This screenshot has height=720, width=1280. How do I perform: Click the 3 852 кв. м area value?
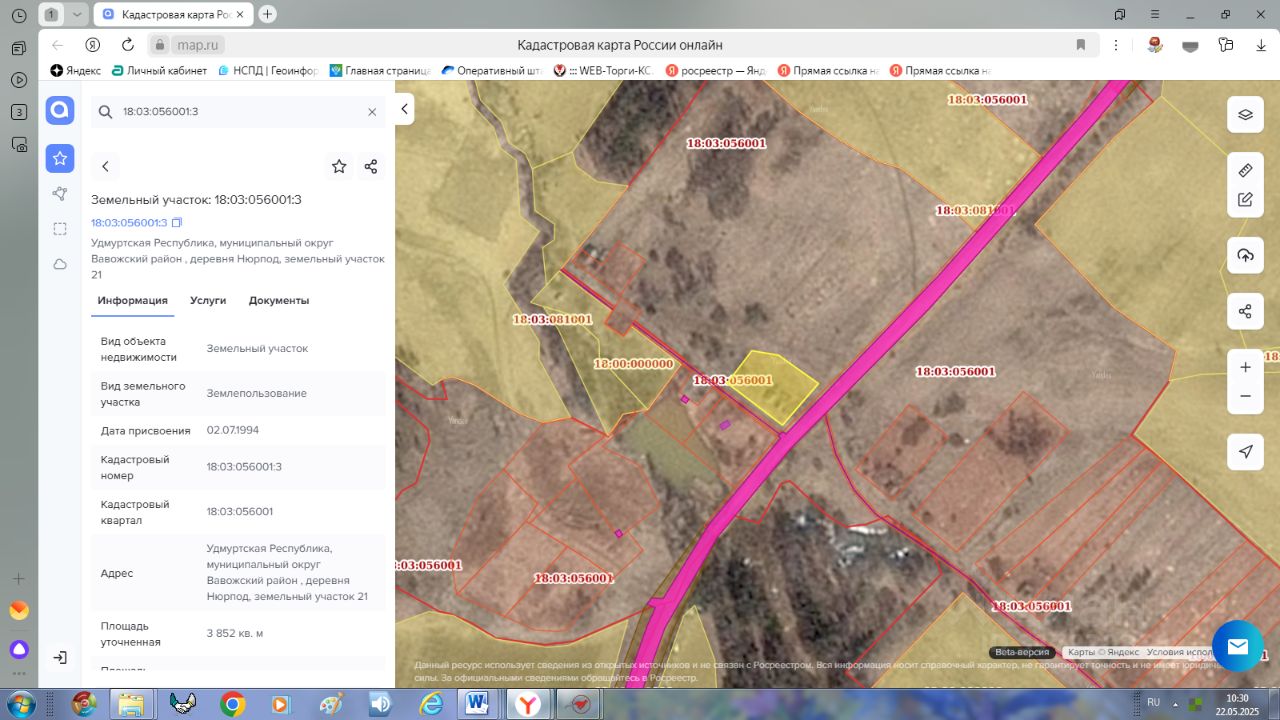click(x=235, y=633)
